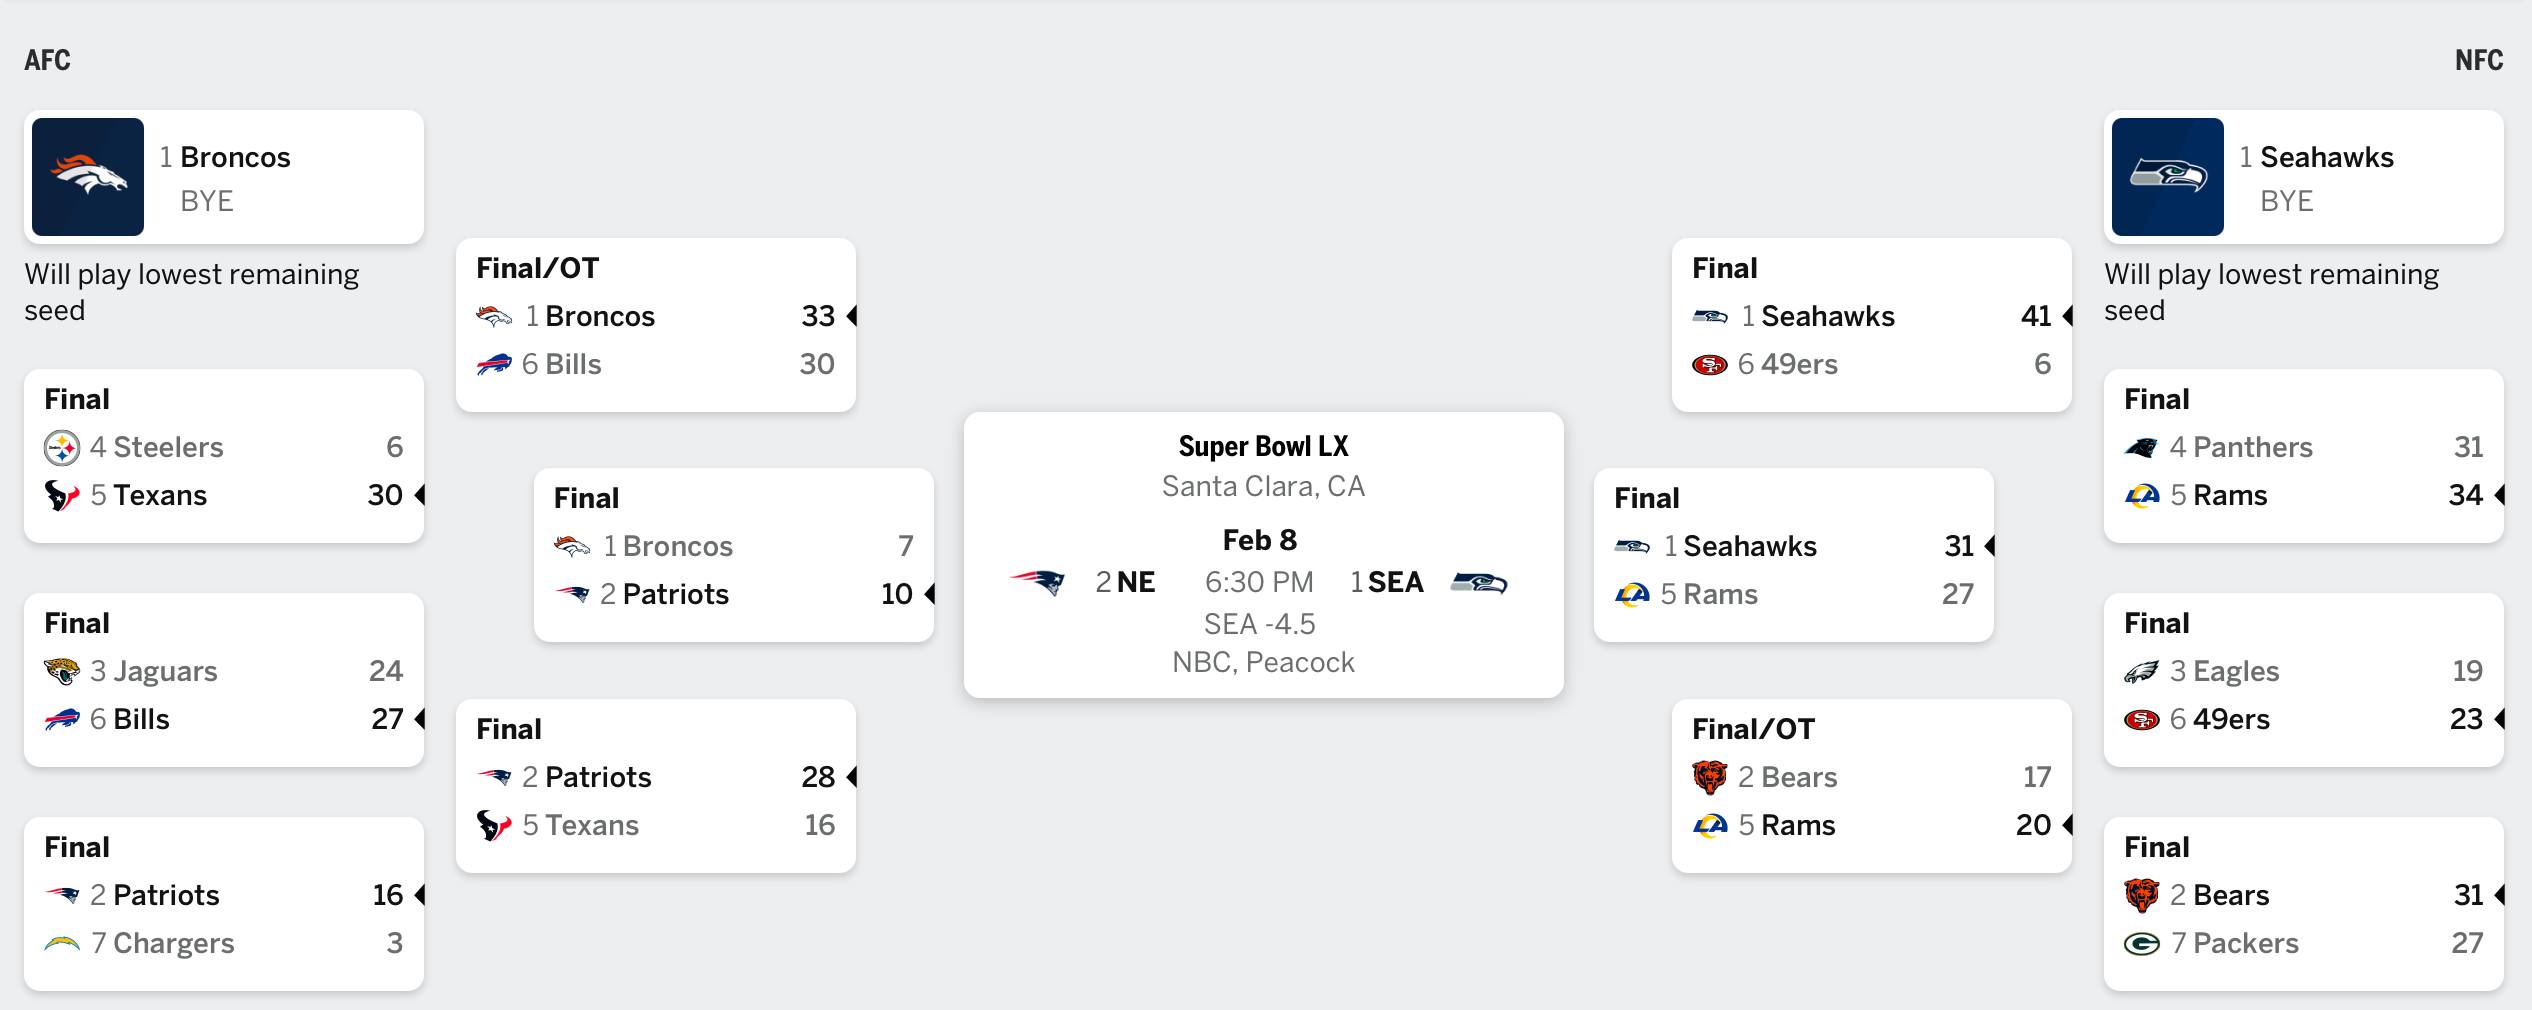Click 5 Texans team name versus Steelers
2532x1010 pixels.
tap(160, 495)
